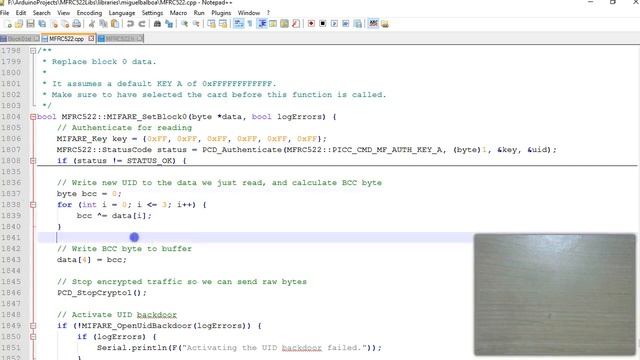This screenshot has width=640, height=360.
Task: Run macro multiple times icon
Action: click(346, 24)
